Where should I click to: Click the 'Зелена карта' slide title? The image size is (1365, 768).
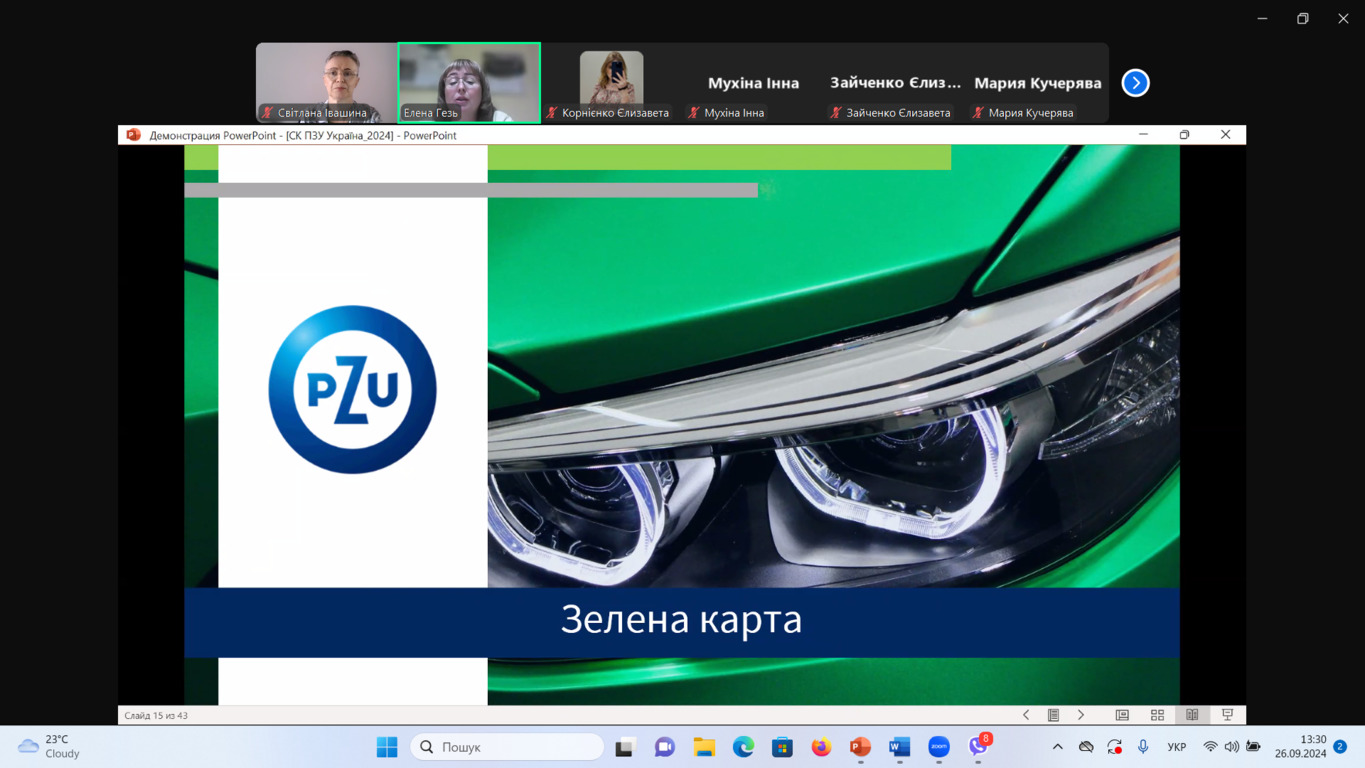(x=681, y=620)
